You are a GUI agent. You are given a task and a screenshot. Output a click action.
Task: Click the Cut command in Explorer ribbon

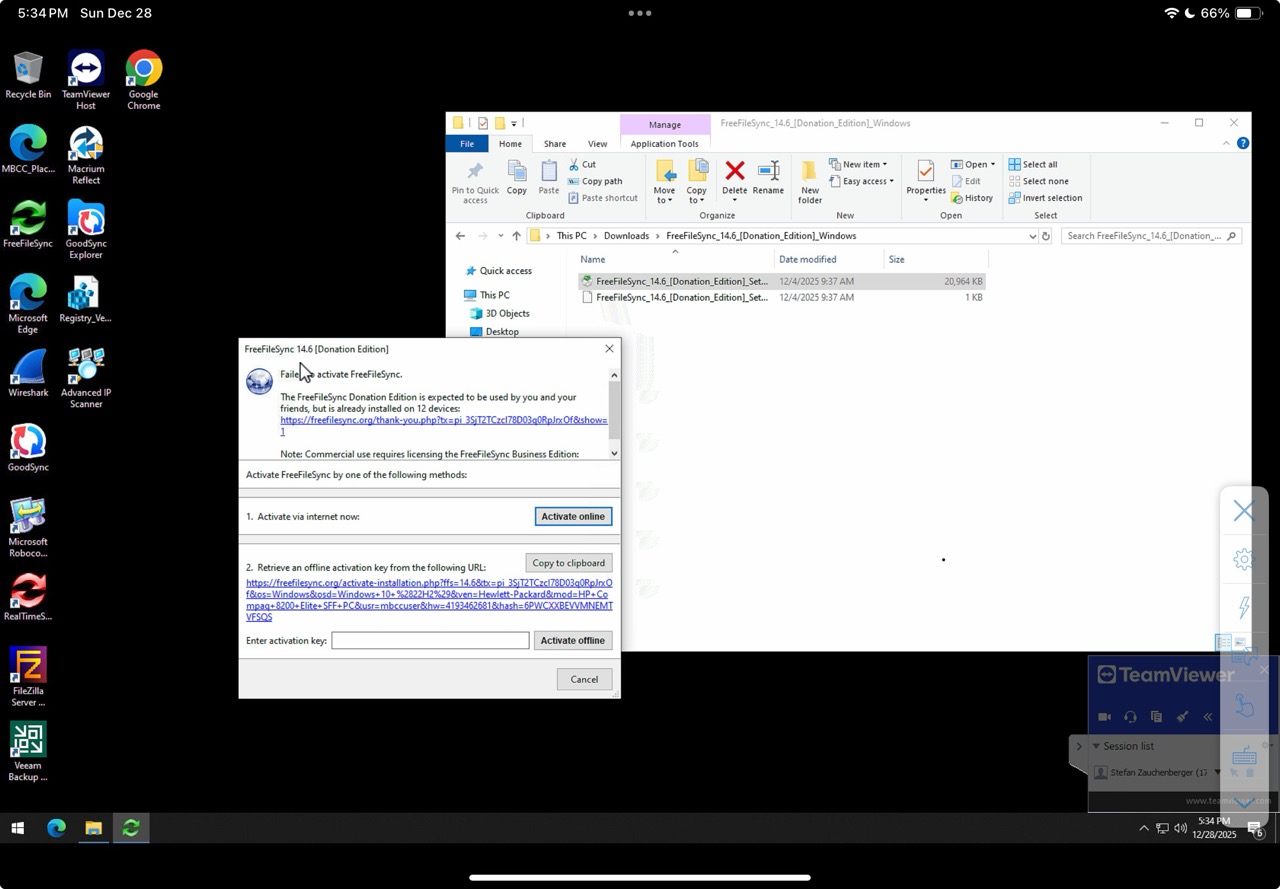pos(582,165)
